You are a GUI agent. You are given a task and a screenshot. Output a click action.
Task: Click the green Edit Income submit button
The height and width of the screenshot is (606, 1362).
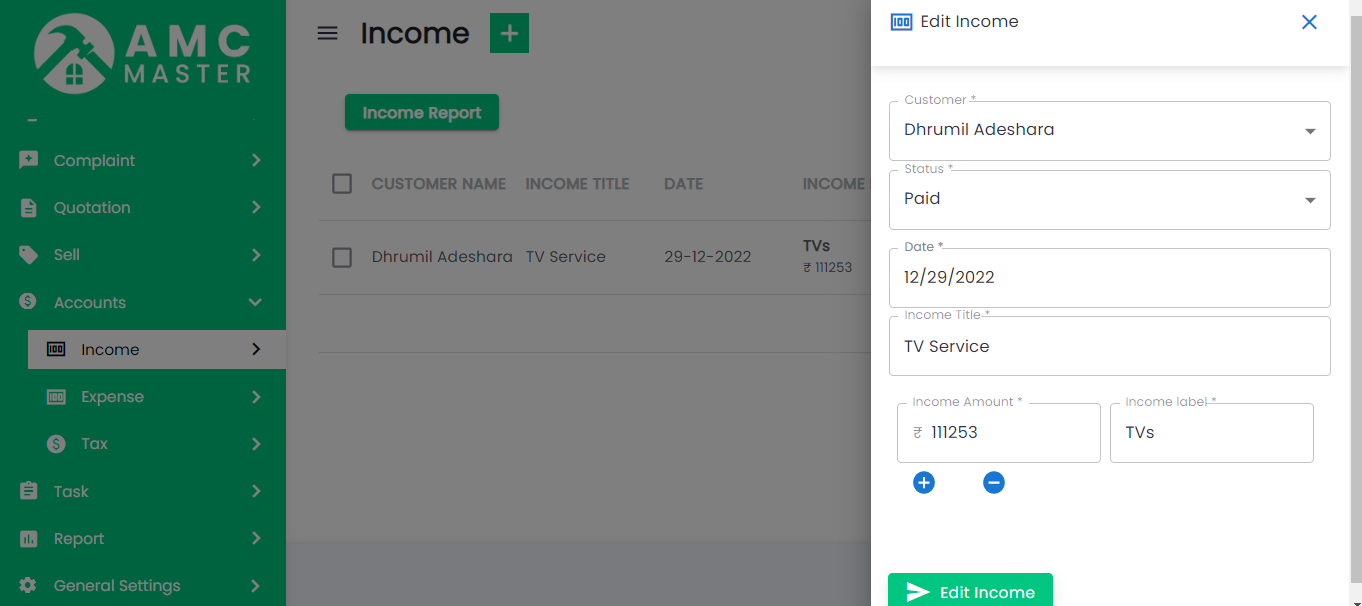[969, 591]
